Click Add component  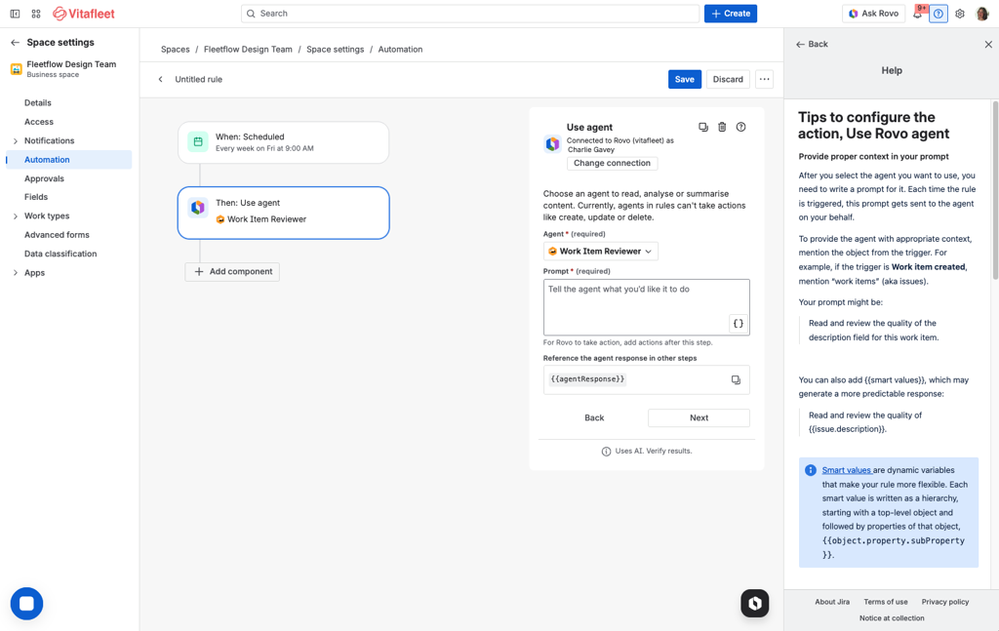pos(233,272)
